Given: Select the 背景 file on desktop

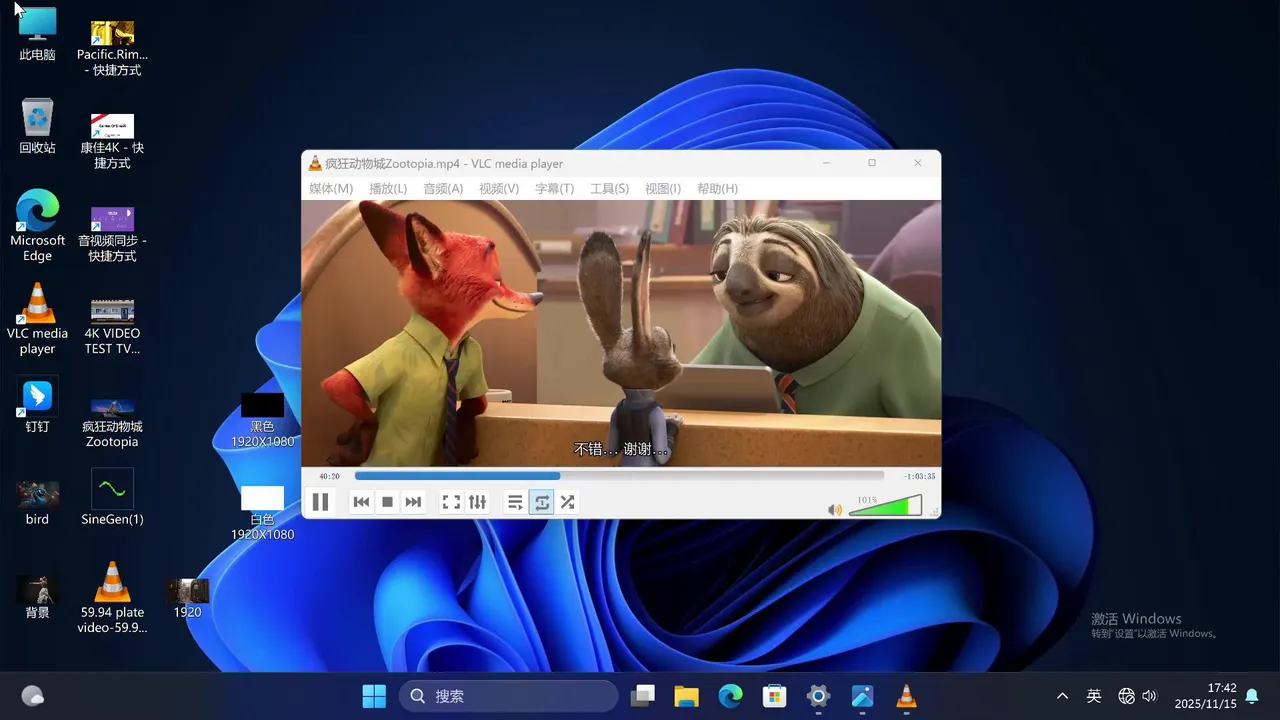Looking at the screenshot, I should pyautogui.click(x=37, y=596).
